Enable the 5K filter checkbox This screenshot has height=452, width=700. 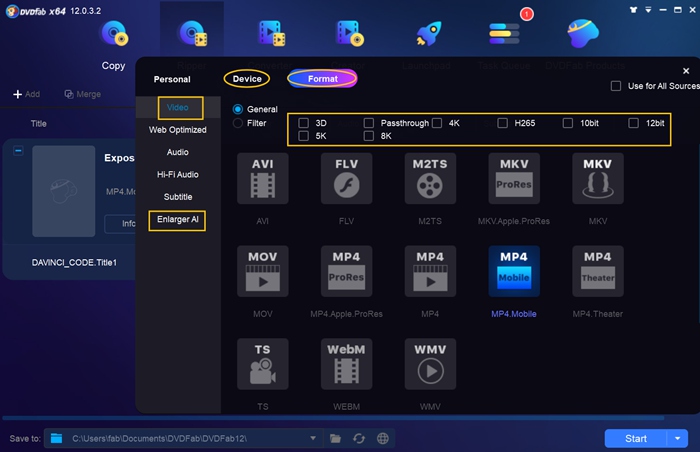point(304,136)
